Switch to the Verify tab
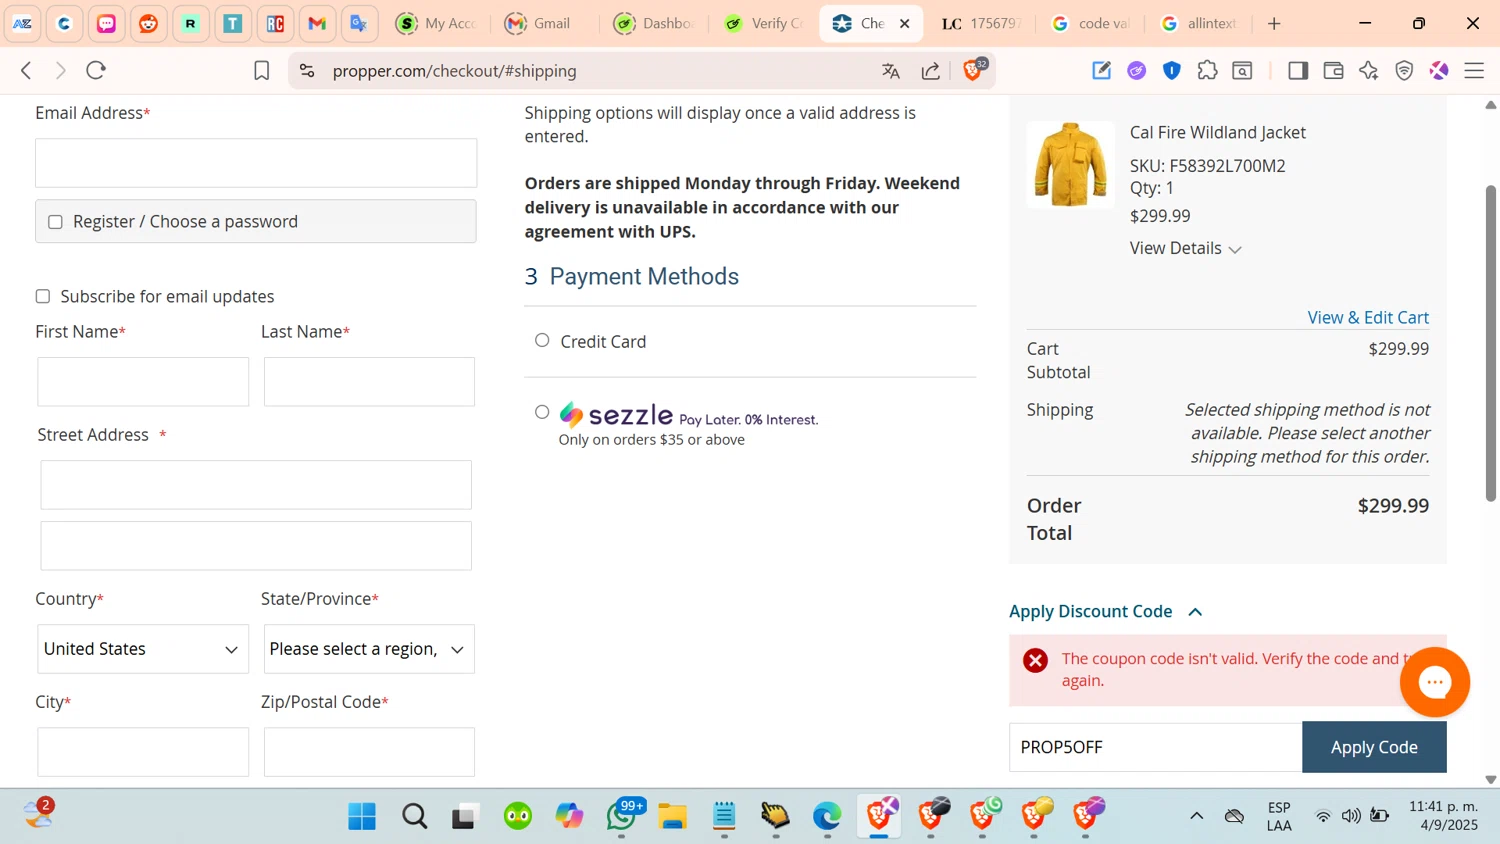Viewport: 1500px width, 844px height. [764, 23]
